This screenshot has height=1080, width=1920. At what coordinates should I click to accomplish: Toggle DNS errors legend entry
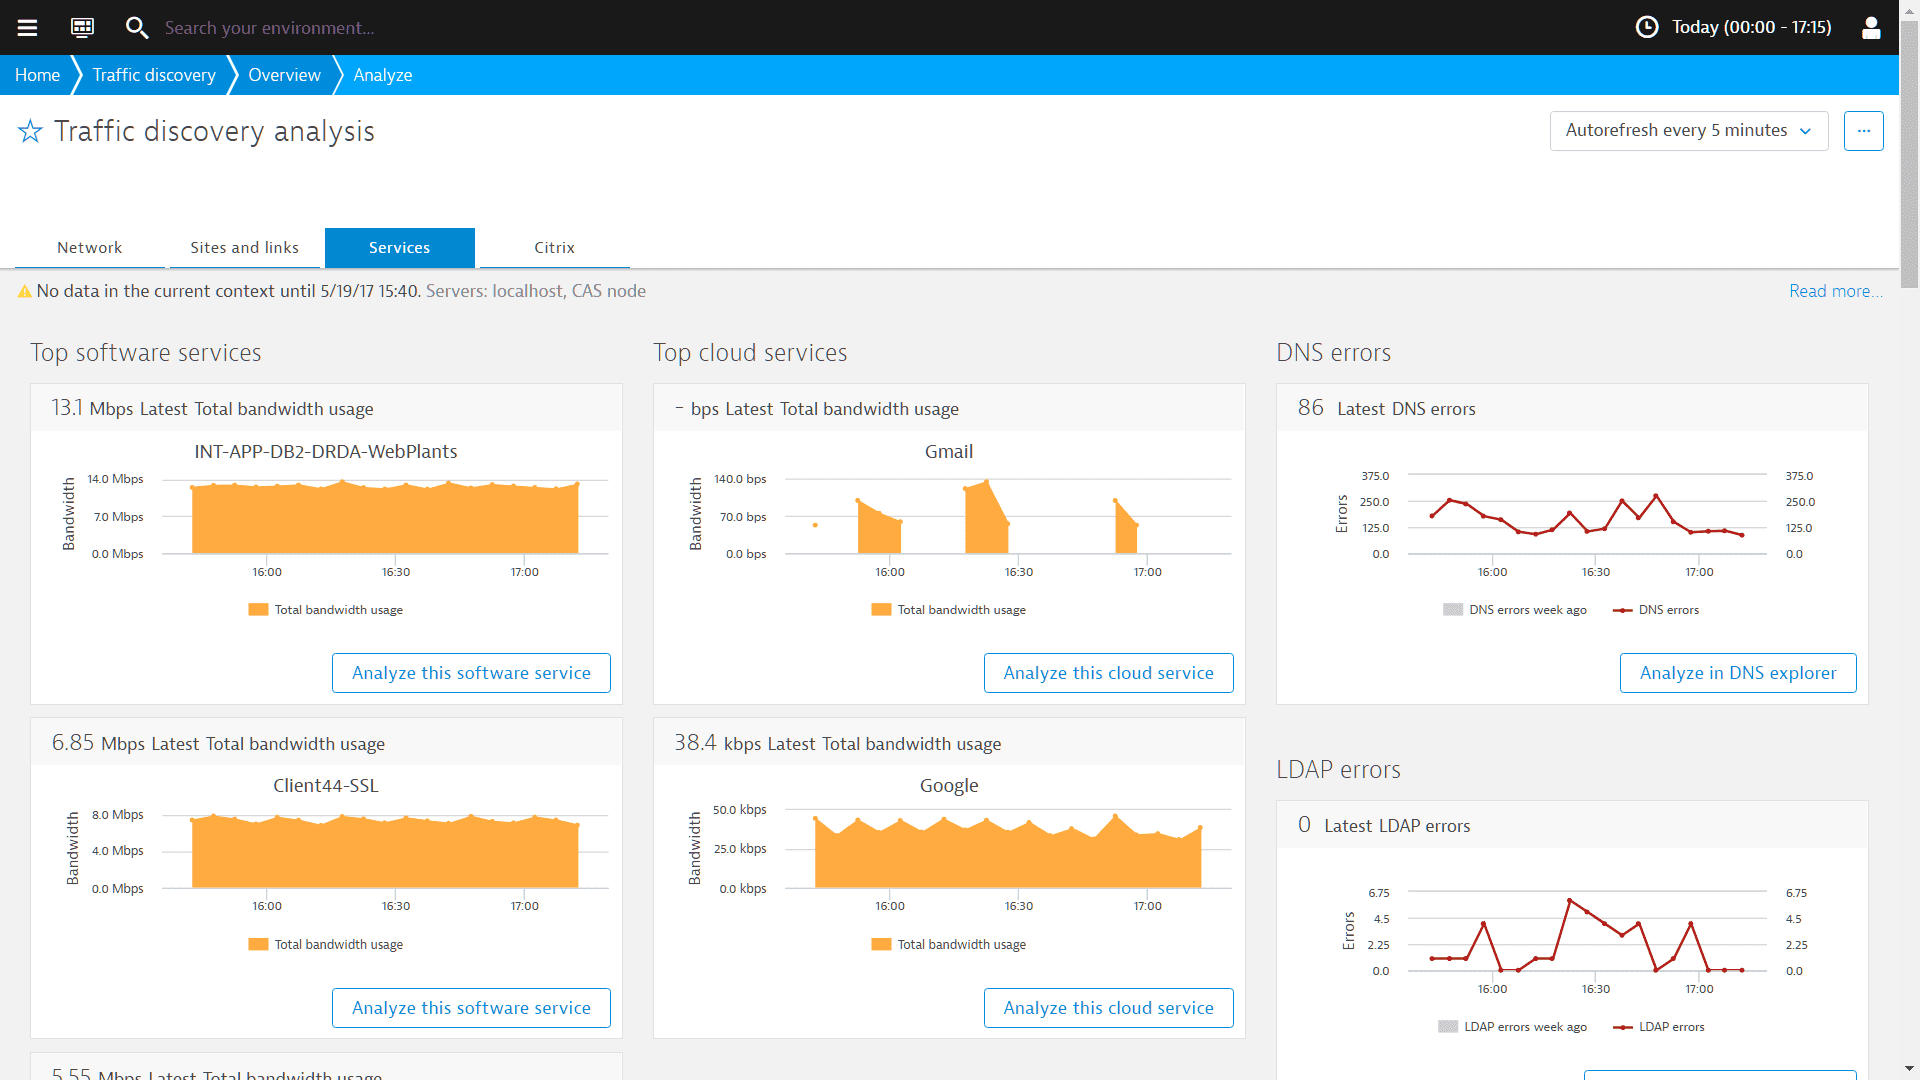click(1656, 610)
